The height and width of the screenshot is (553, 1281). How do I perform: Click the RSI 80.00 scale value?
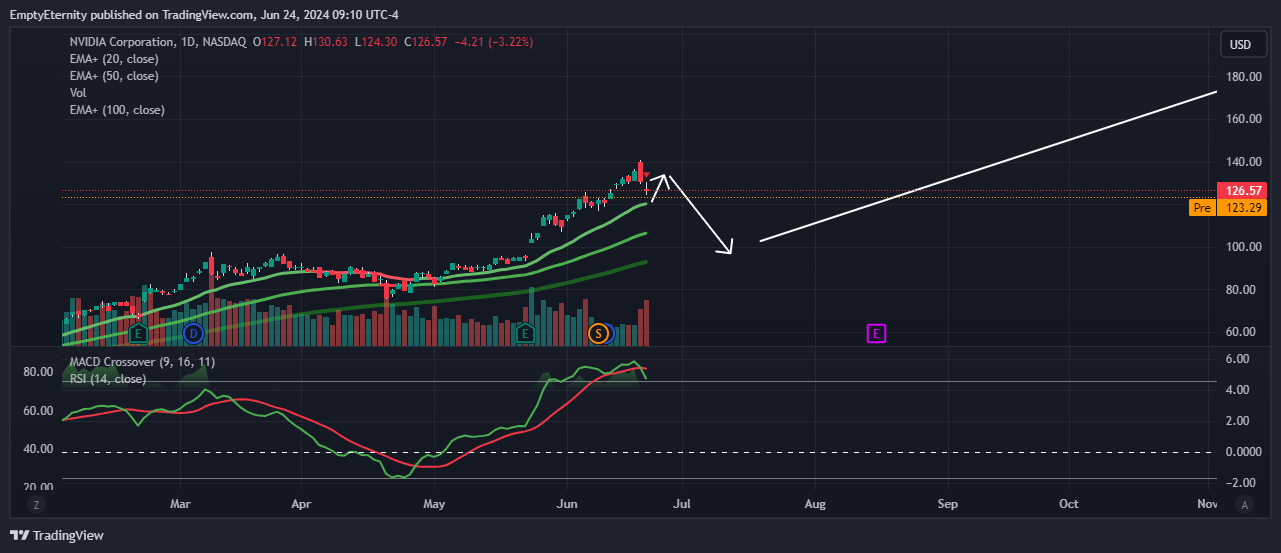(x=38, y=372)
